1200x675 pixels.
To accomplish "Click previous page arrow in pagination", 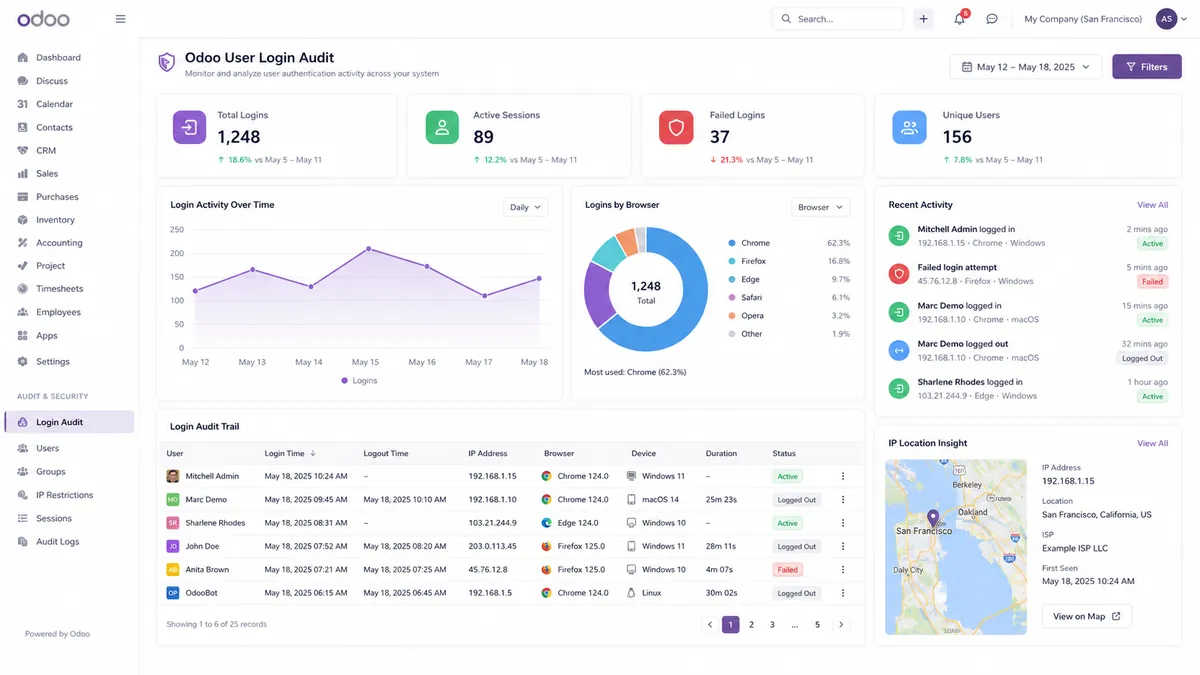I will pos(709,624).
